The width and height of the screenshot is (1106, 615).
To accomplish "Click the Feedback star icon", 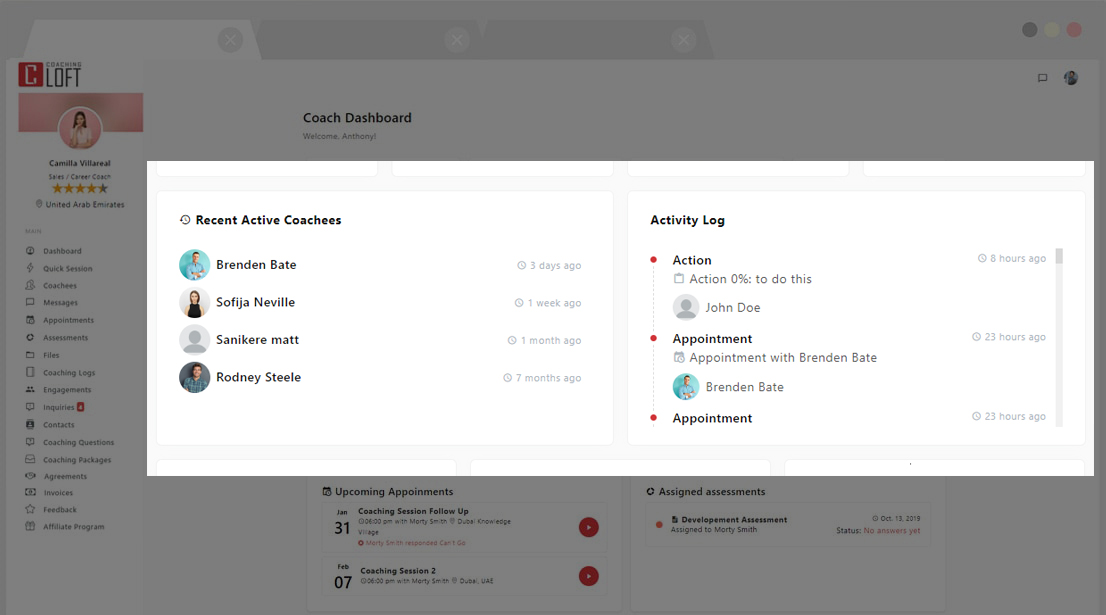I will click(x=32, y=509).
